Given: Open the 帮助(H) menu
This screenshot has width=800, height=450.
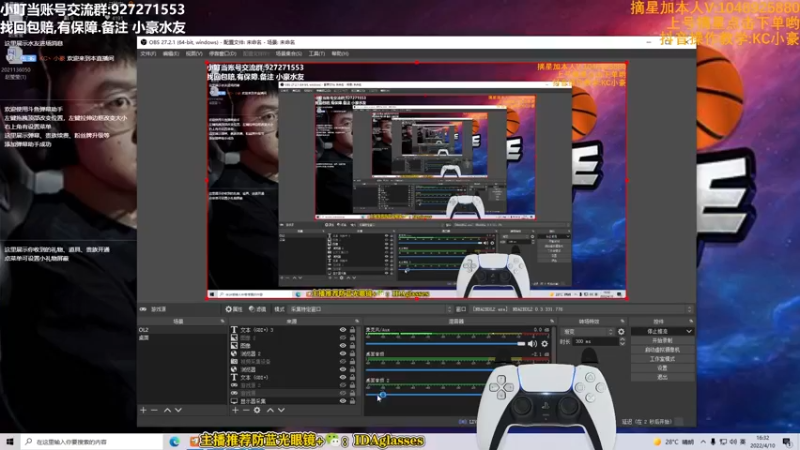Looking at the screenshot, I should coord(340,54).
